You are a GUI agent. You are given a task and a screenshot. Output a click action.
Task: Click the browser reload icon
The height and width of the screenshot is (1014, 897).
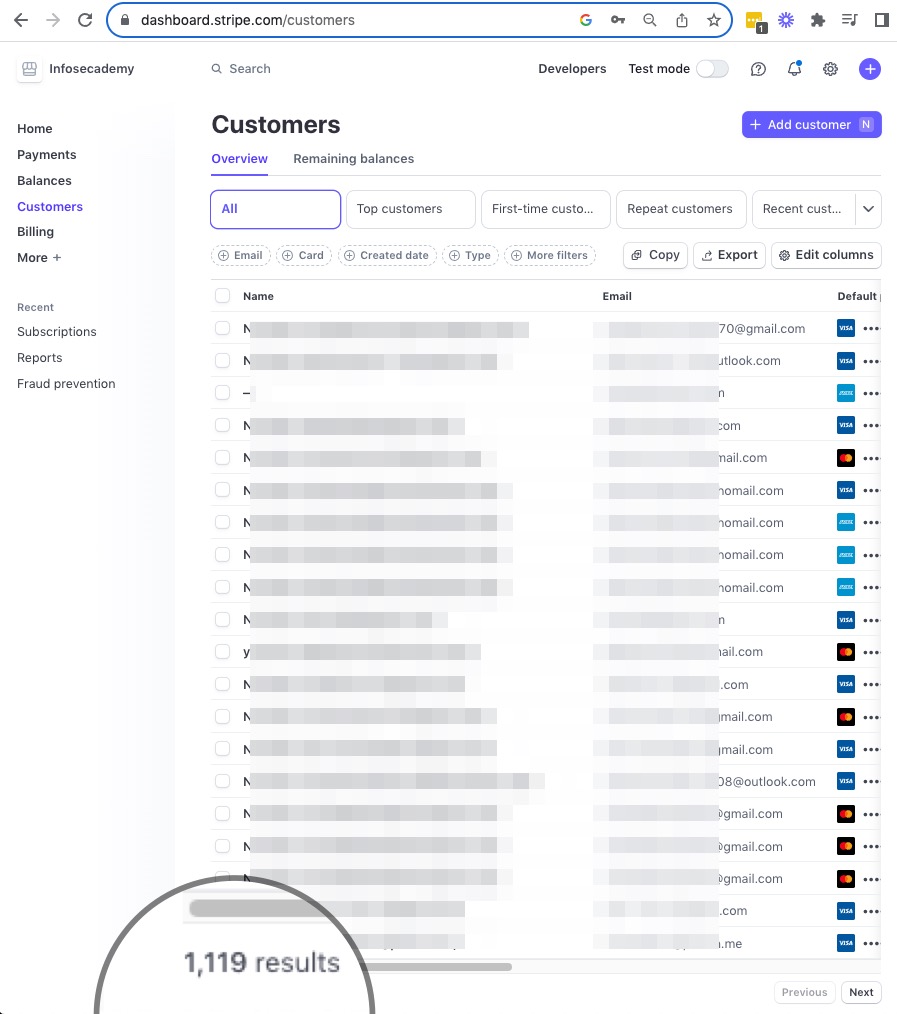[85, 20]
